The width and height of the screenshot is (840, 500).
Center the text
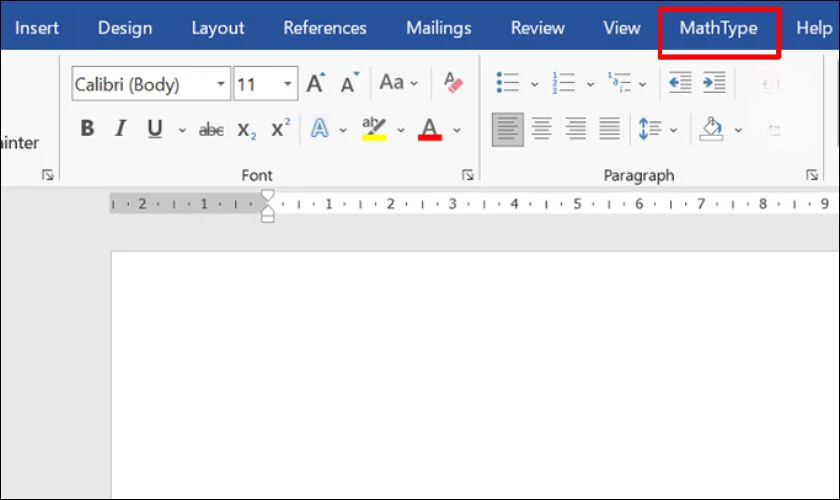[542, 129]
